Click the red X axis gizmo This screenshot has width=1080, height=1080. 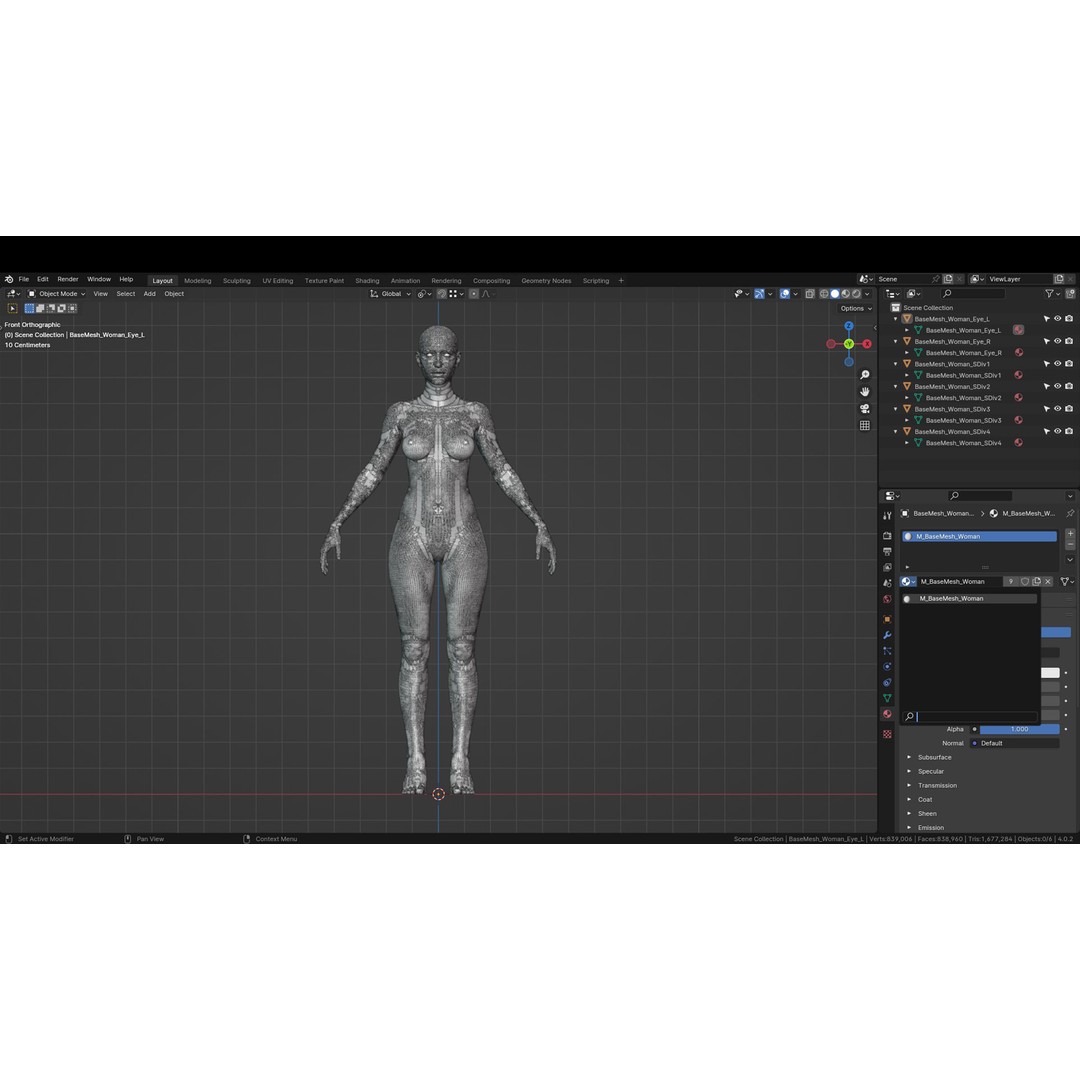(867, 344)
